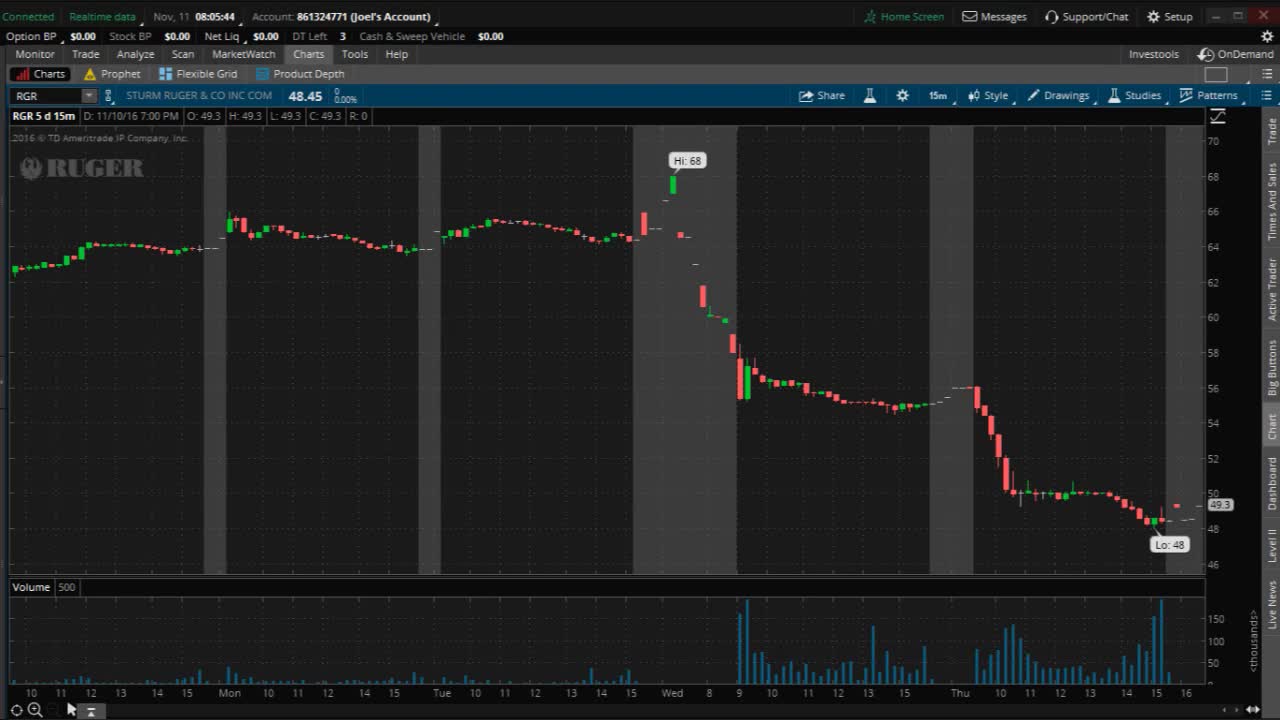This screenshot has height=720, width=1280.
Task: Open the Help tab
Action: click(x=397, y=54)
